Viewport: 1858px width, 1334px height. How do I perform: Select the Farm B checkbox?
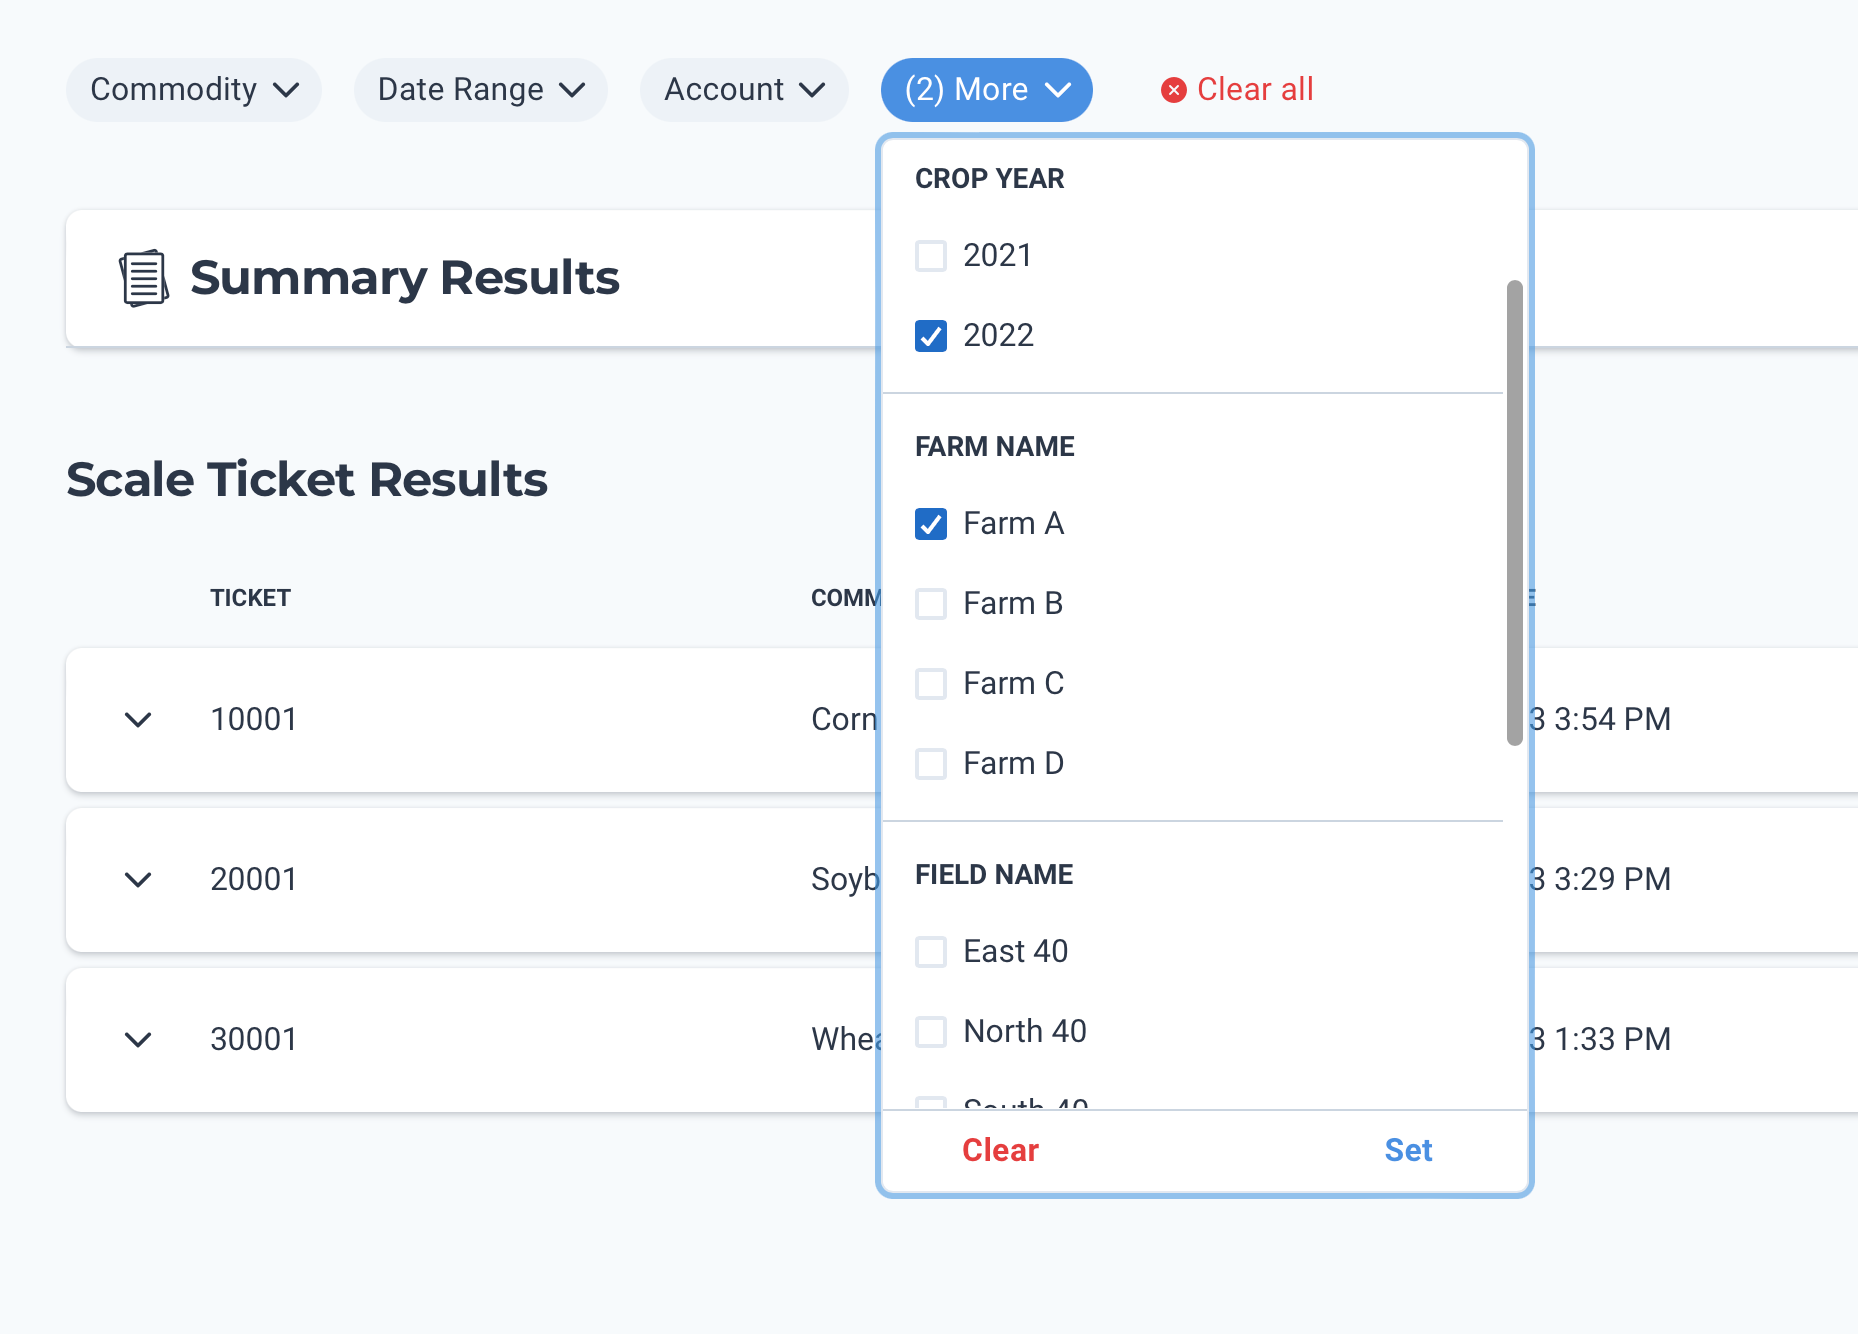point(931,604)
